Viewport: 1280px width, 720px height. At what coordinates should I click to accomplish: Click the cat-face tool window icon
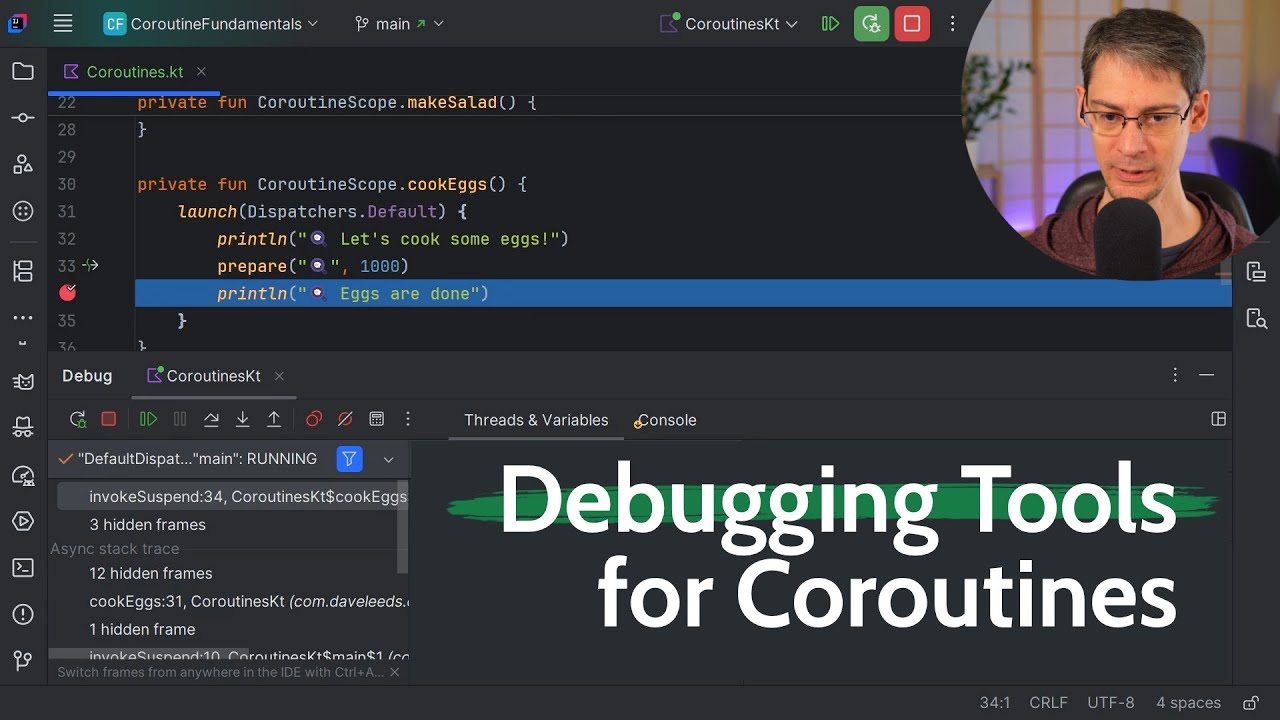click(22, 381)
